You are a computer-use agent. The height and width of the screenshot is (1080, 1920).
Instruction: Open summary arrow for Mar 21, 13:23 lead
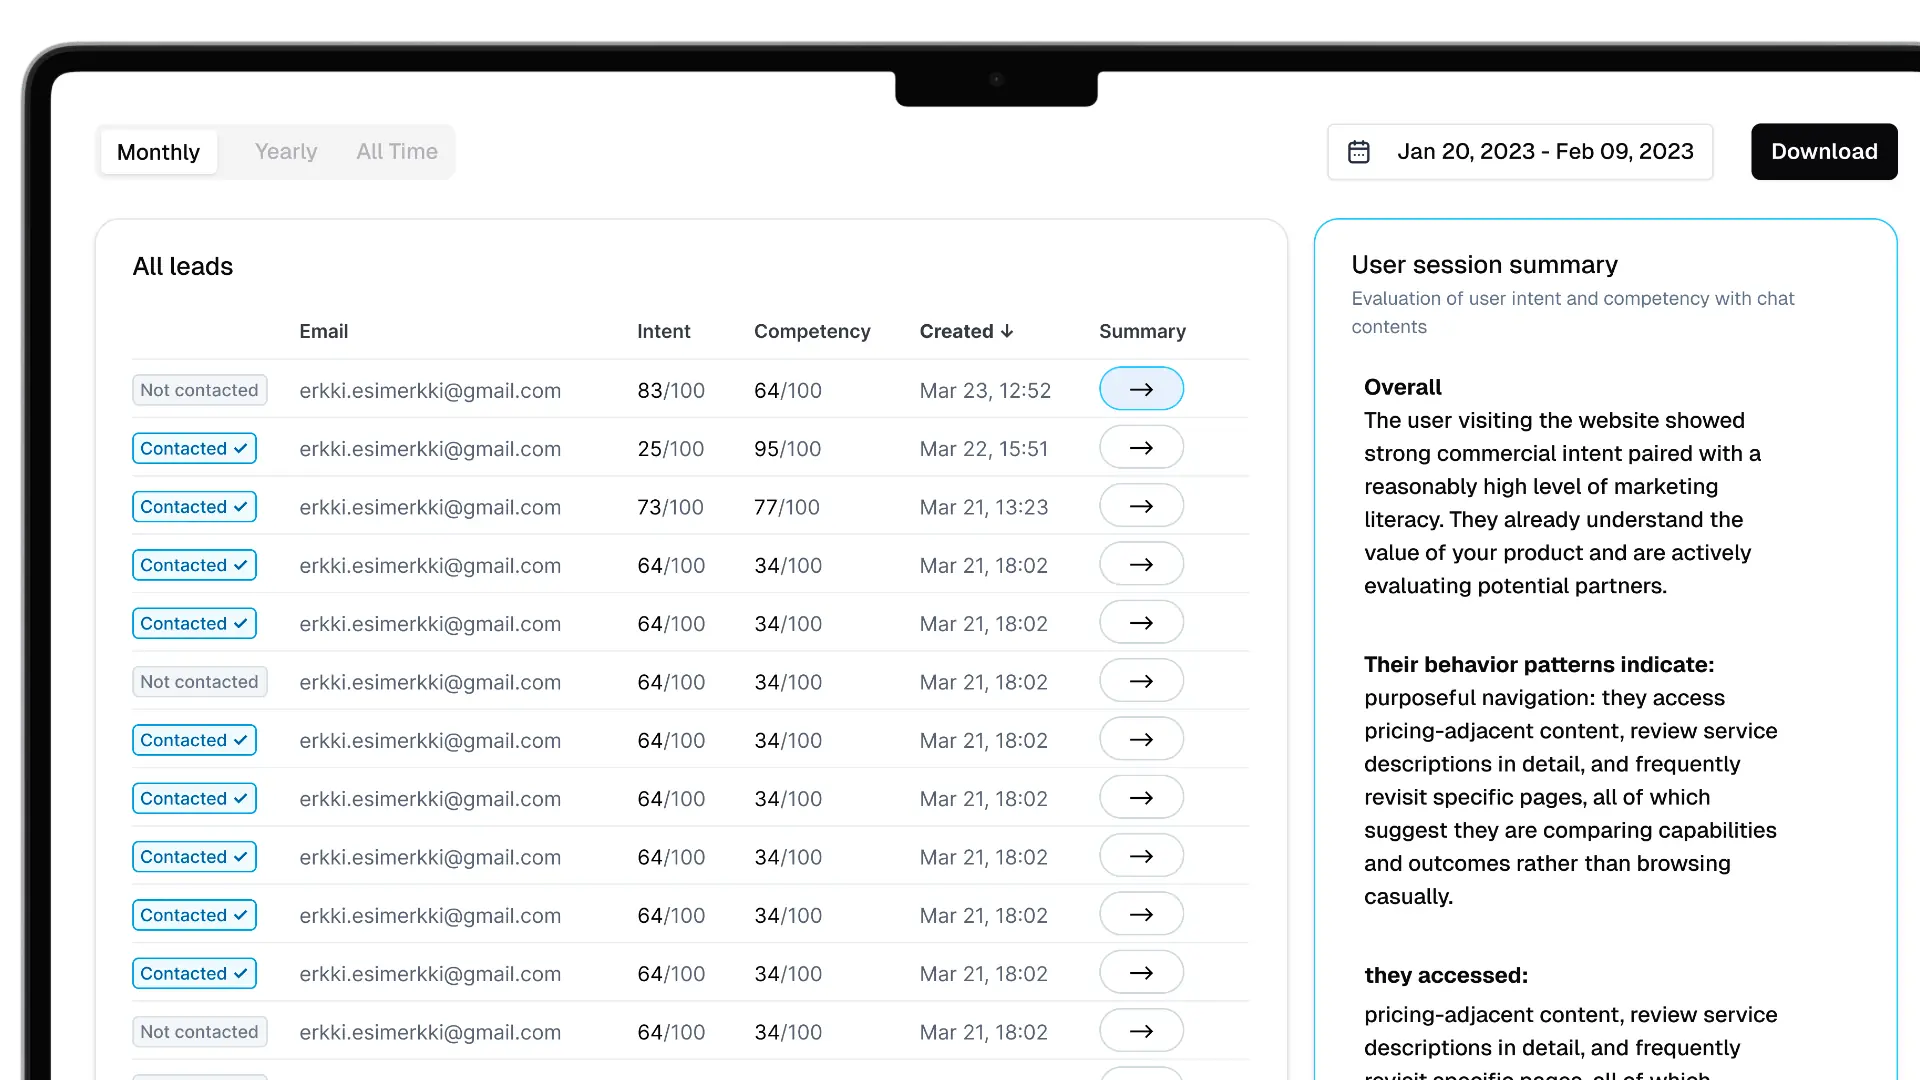(1141, 506)
